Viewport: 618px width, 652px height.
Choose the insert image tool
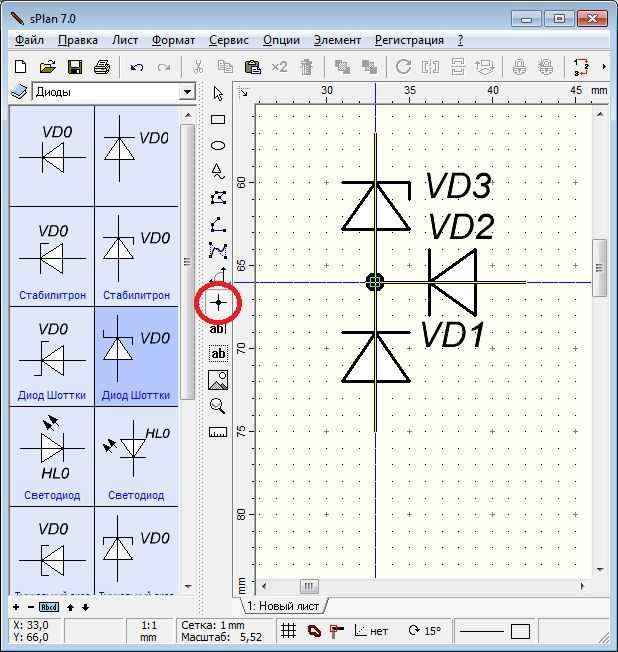(x=218, y=380)
